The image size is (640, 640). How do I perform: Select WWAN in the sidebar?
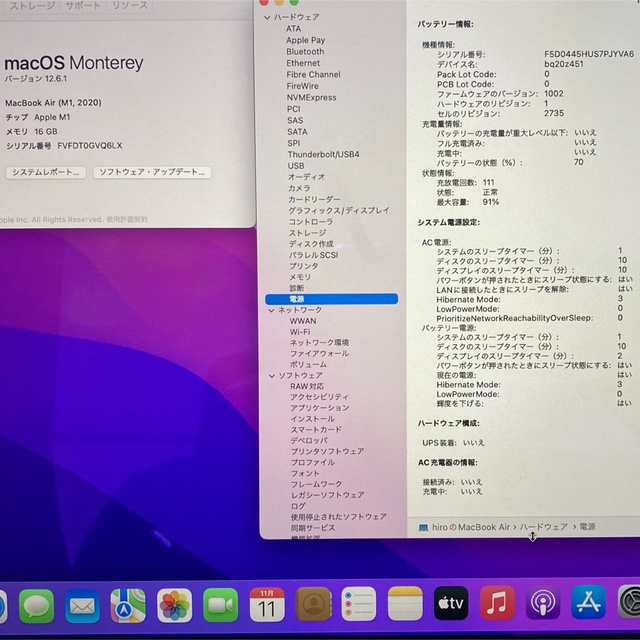[x=303, y=321]
